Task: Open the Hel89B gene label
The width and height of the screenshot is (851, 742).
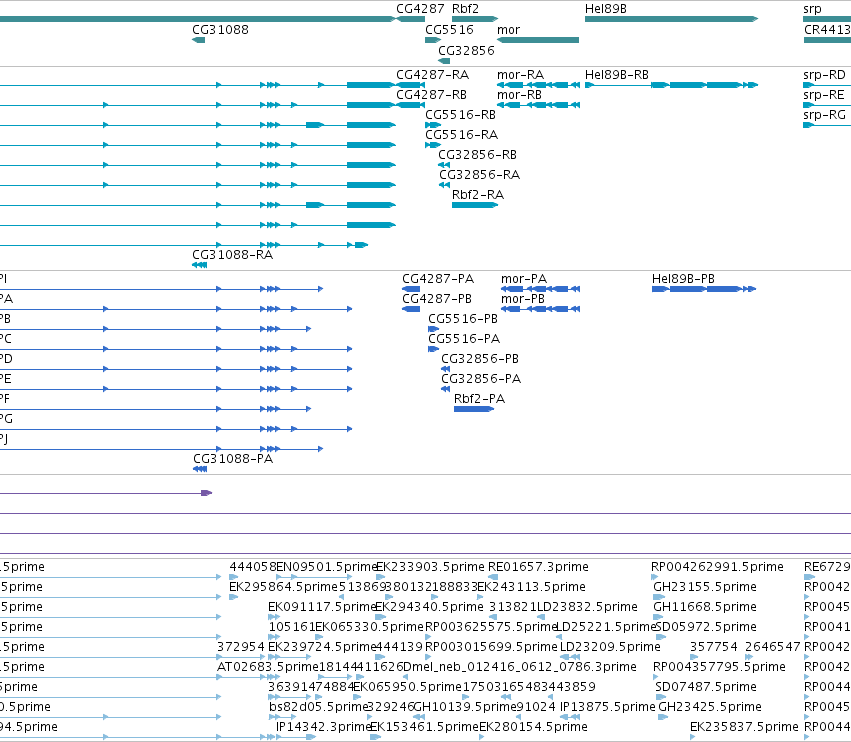Action: (606, 9)
